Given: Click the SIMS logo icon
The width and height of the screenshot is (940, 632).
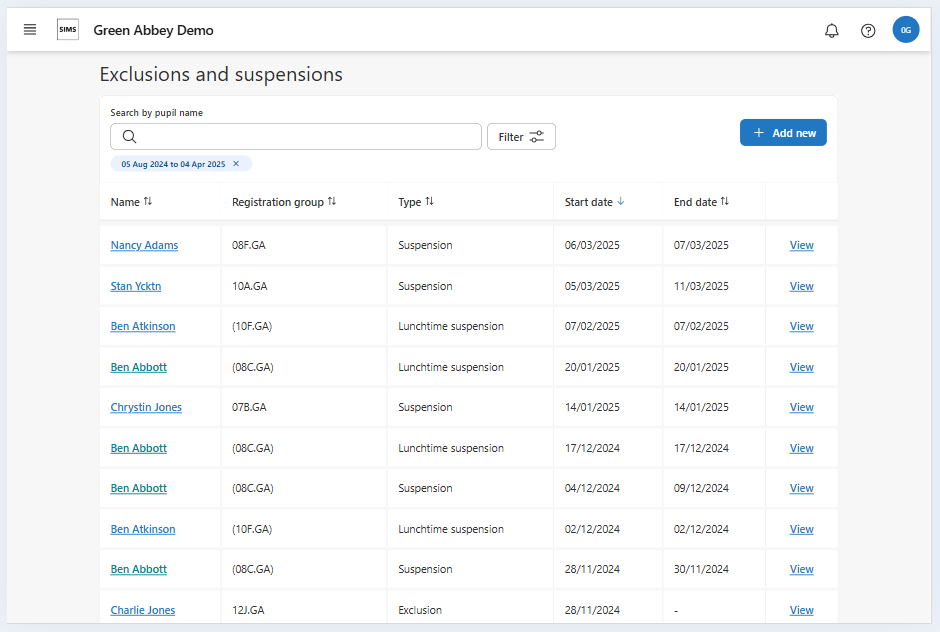Looking at the screenshot, I should pyautogui.click(x=68, y=30).
